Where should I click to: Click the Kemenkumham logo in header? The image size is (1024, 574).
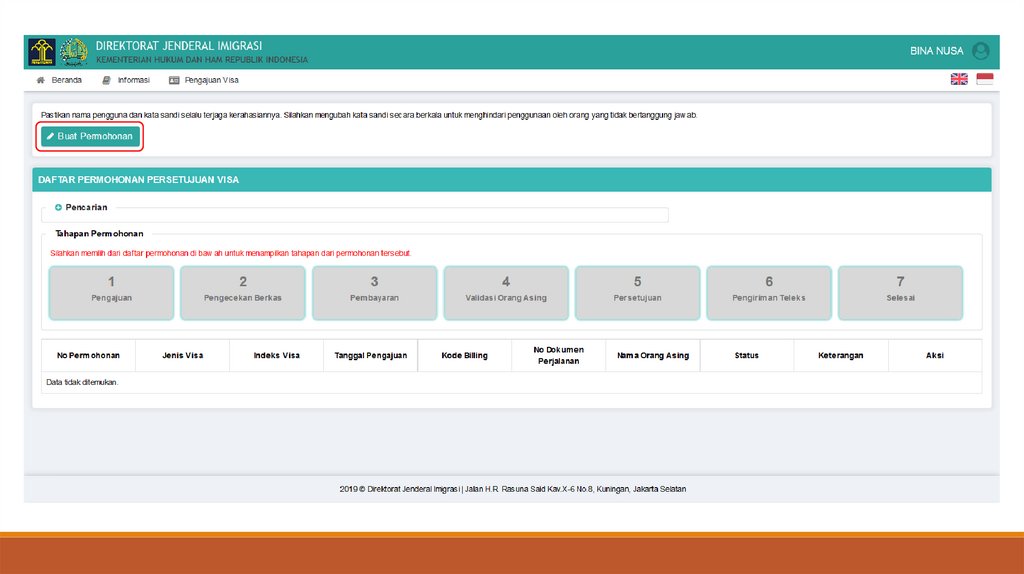coord(42,52)
